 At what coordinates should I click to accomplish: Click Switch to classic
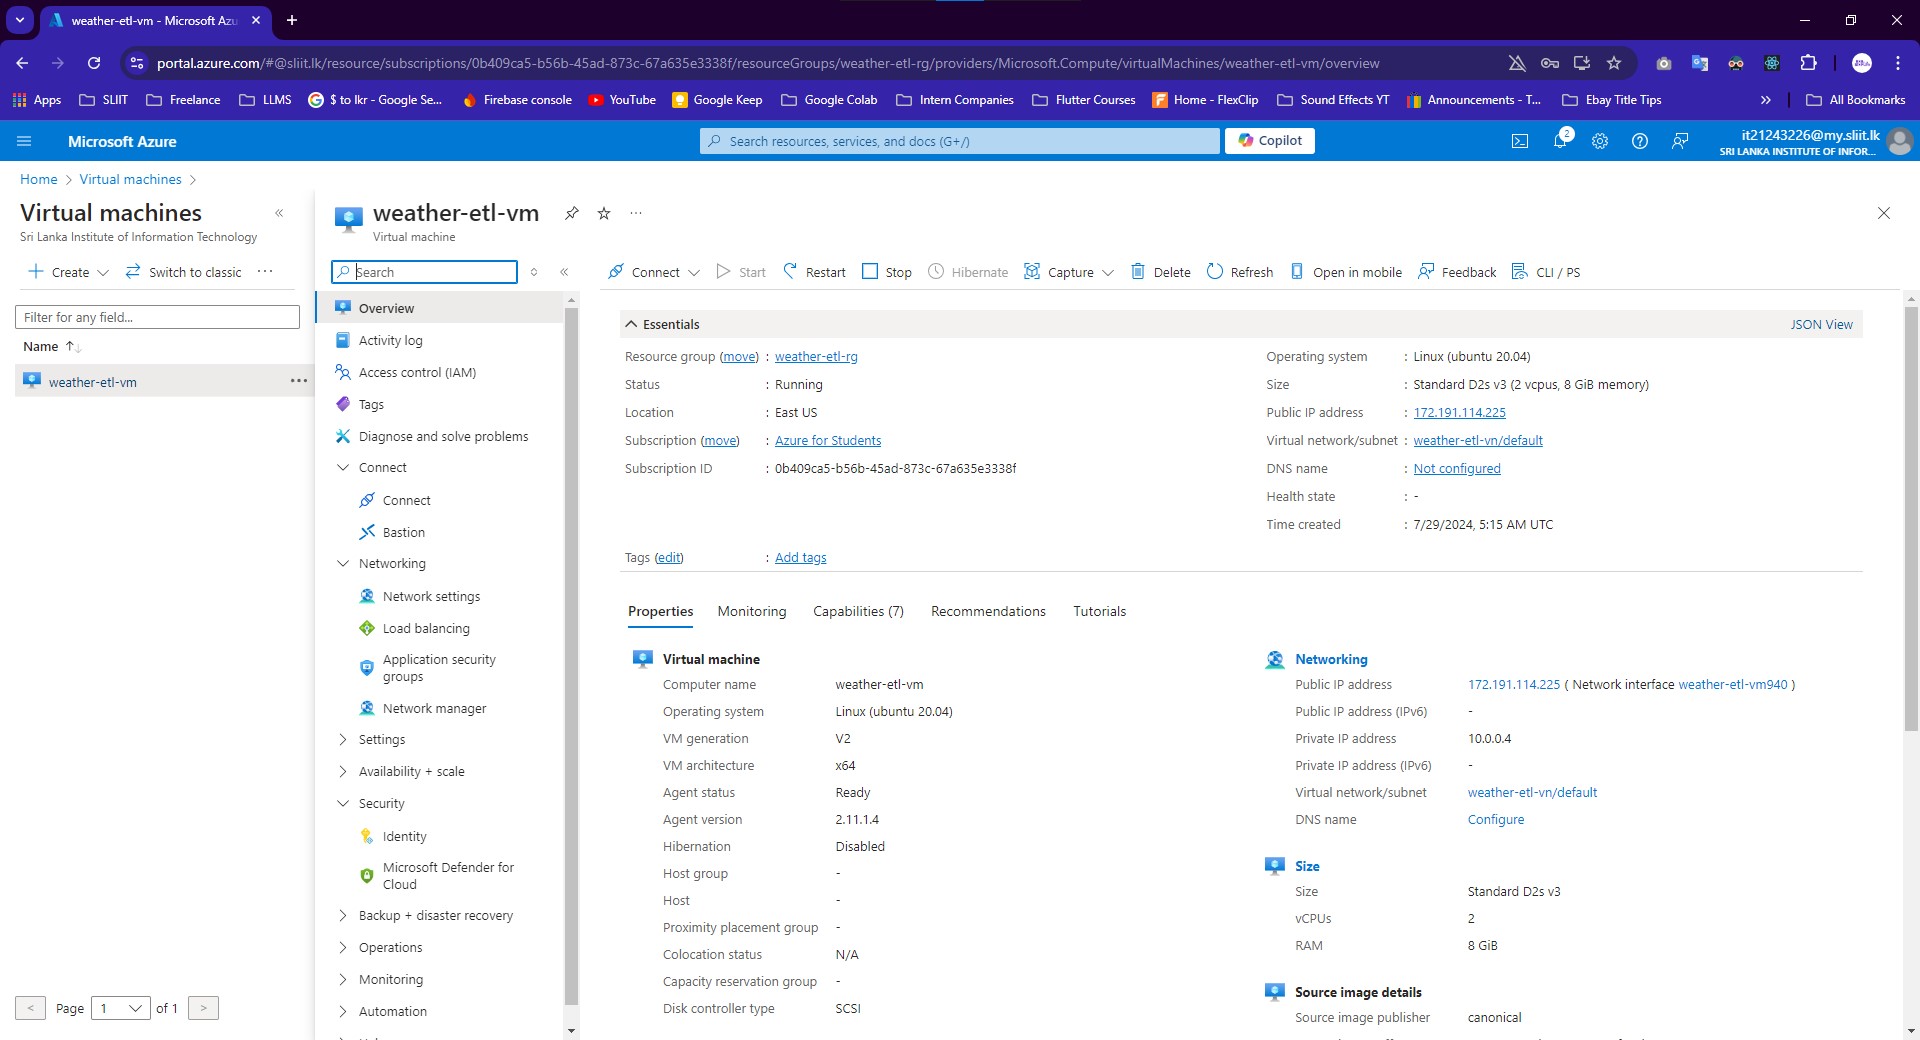[x=184, y=272]
